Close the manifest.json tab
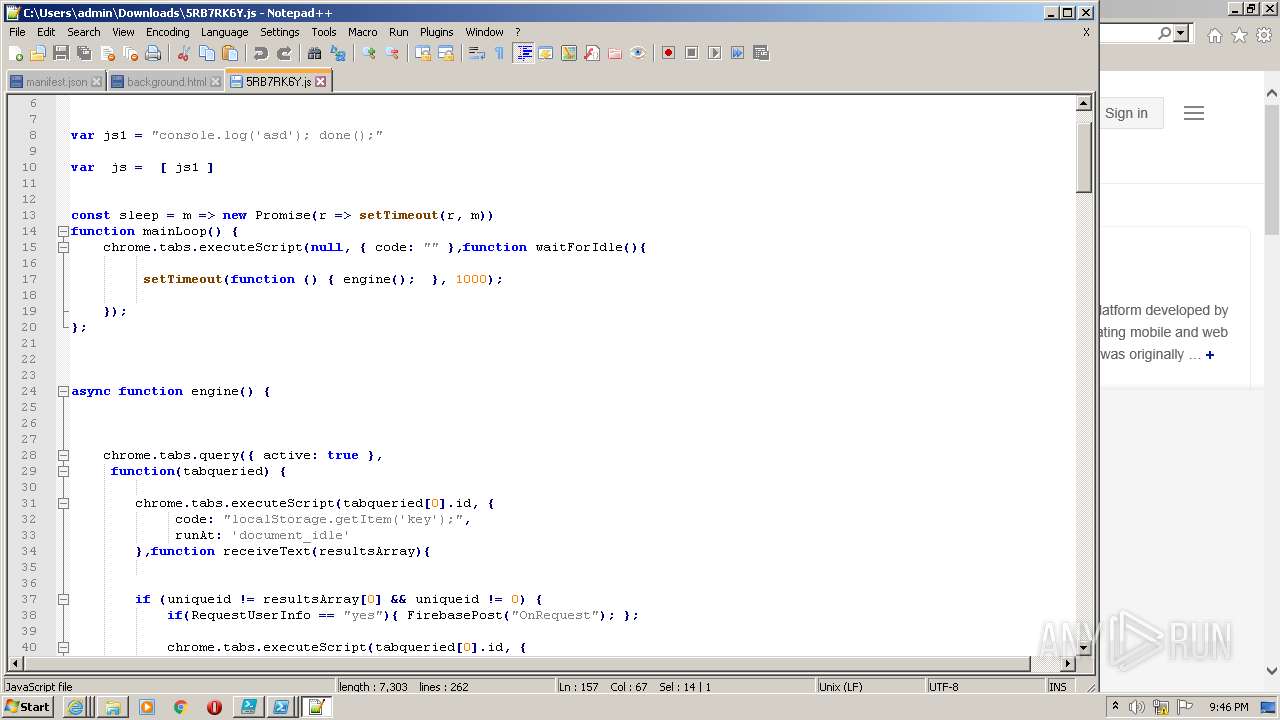The image size is (1280, 720). [x=97, y=82]
